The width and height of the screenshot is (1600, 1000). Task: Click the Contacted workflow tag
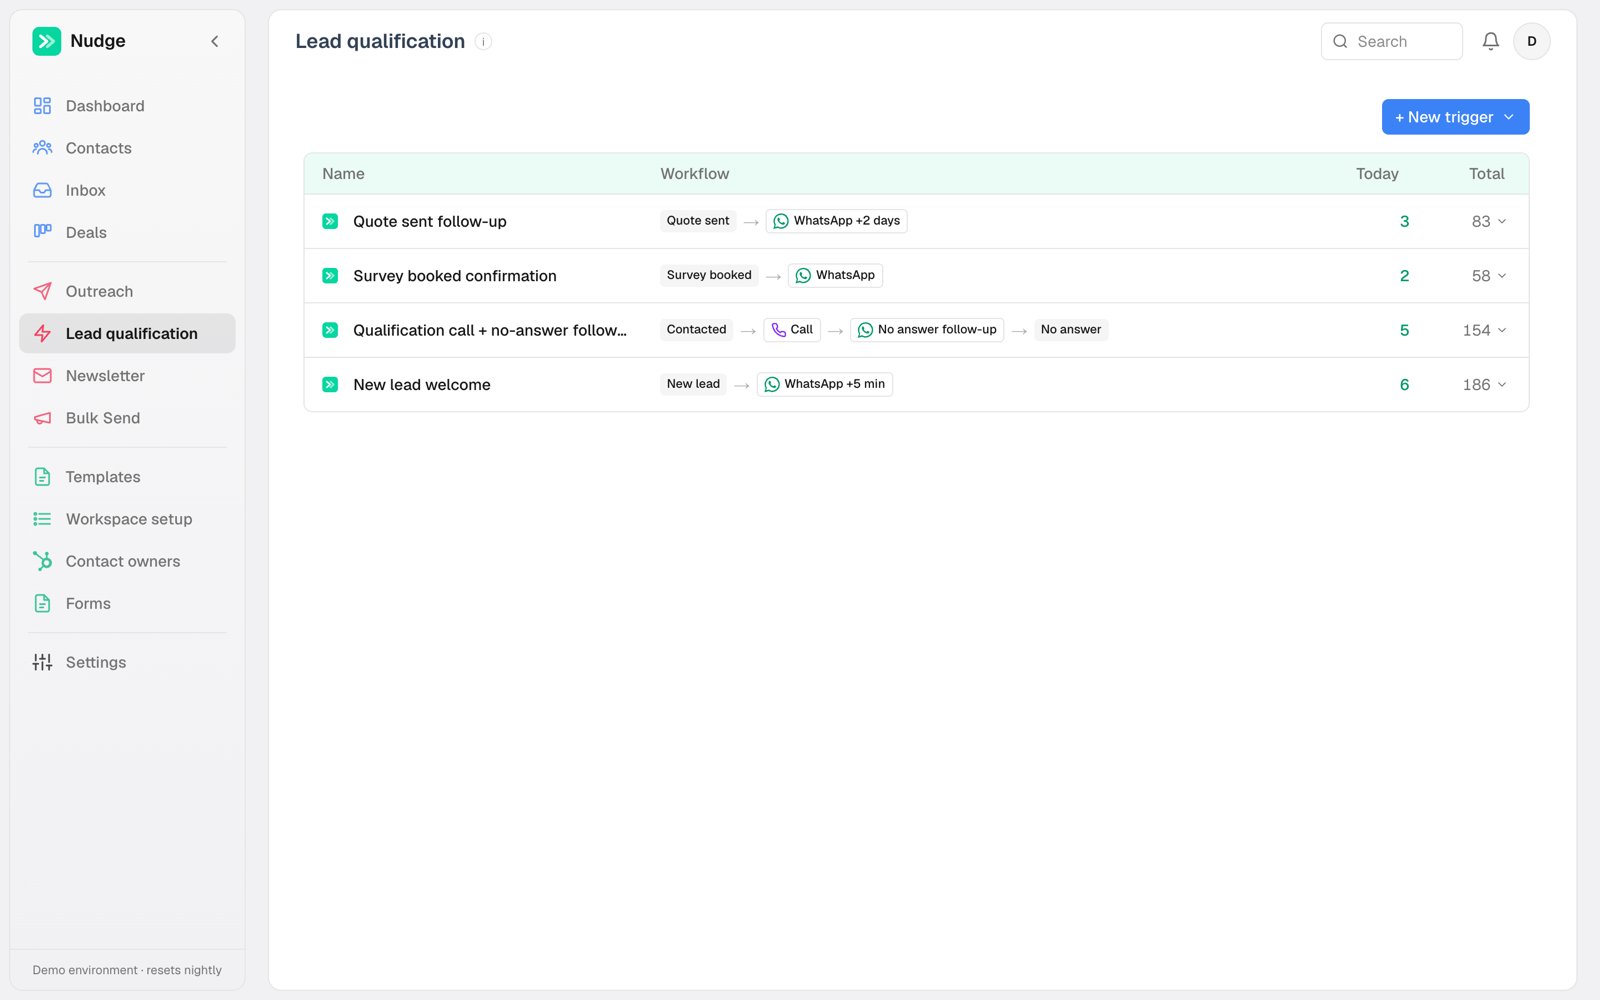point(697,330)
